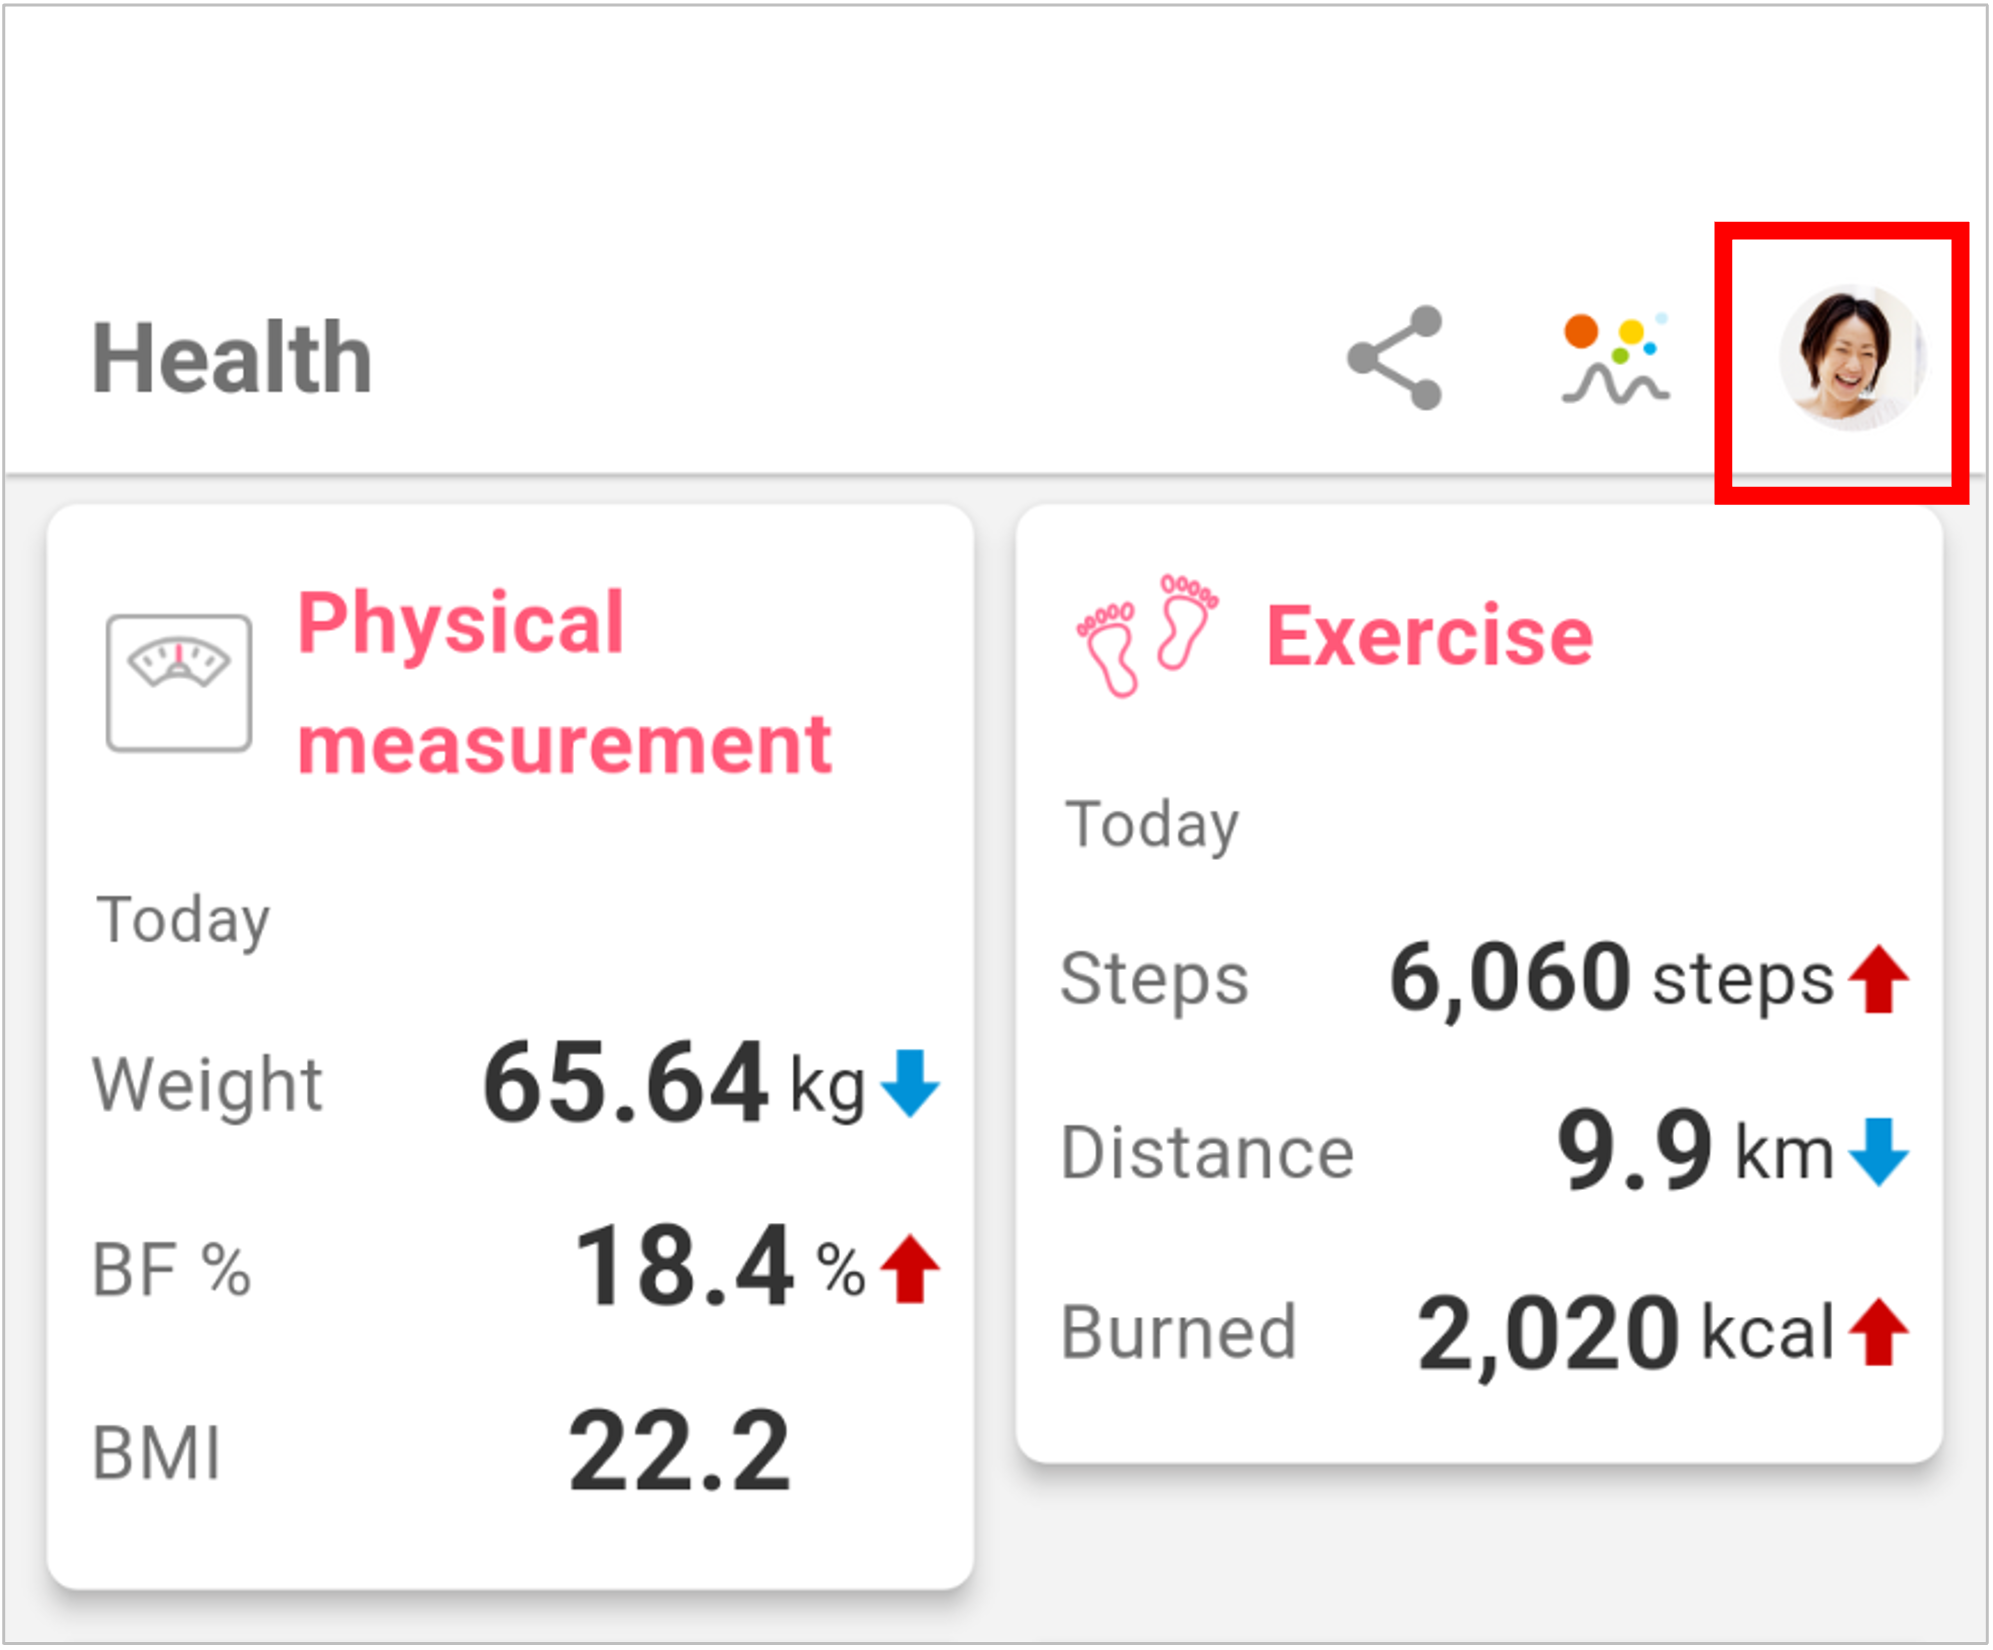Click the red up arrow beside Steps

coord(1879,979)
